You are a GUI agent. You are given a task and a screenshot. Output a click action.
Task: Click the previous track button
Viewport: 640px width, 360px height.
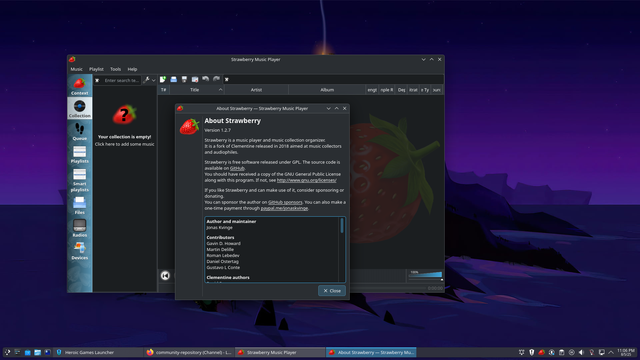click(165, 276)
